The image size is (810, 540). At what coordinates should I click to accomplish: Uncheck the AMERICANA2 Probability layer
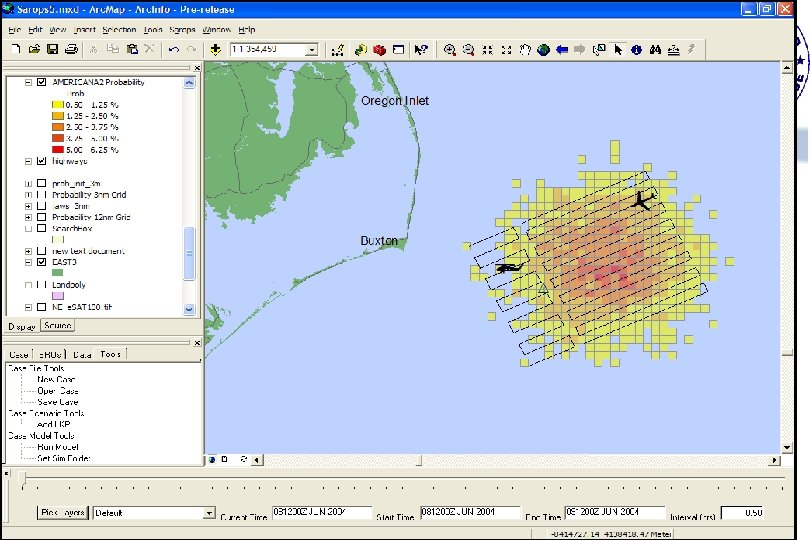[41, 82]
